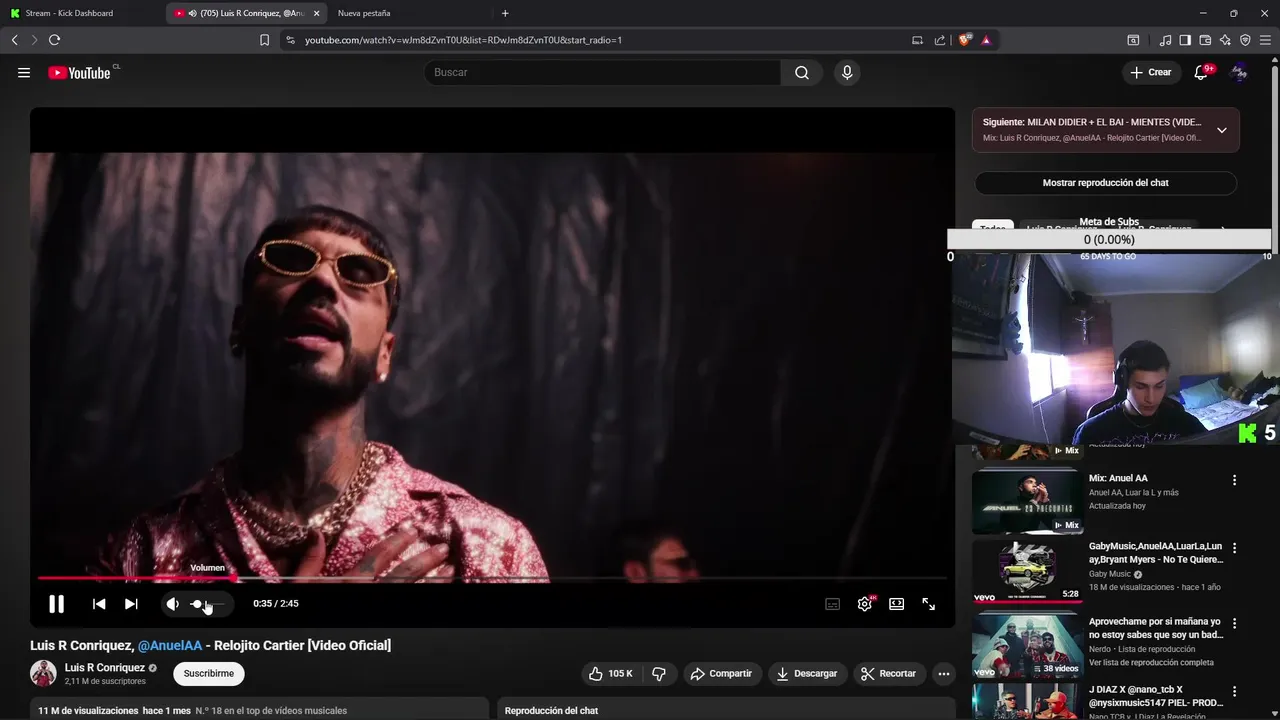
Task: Open the tab search icon in toolbar
Action: 1133,40
